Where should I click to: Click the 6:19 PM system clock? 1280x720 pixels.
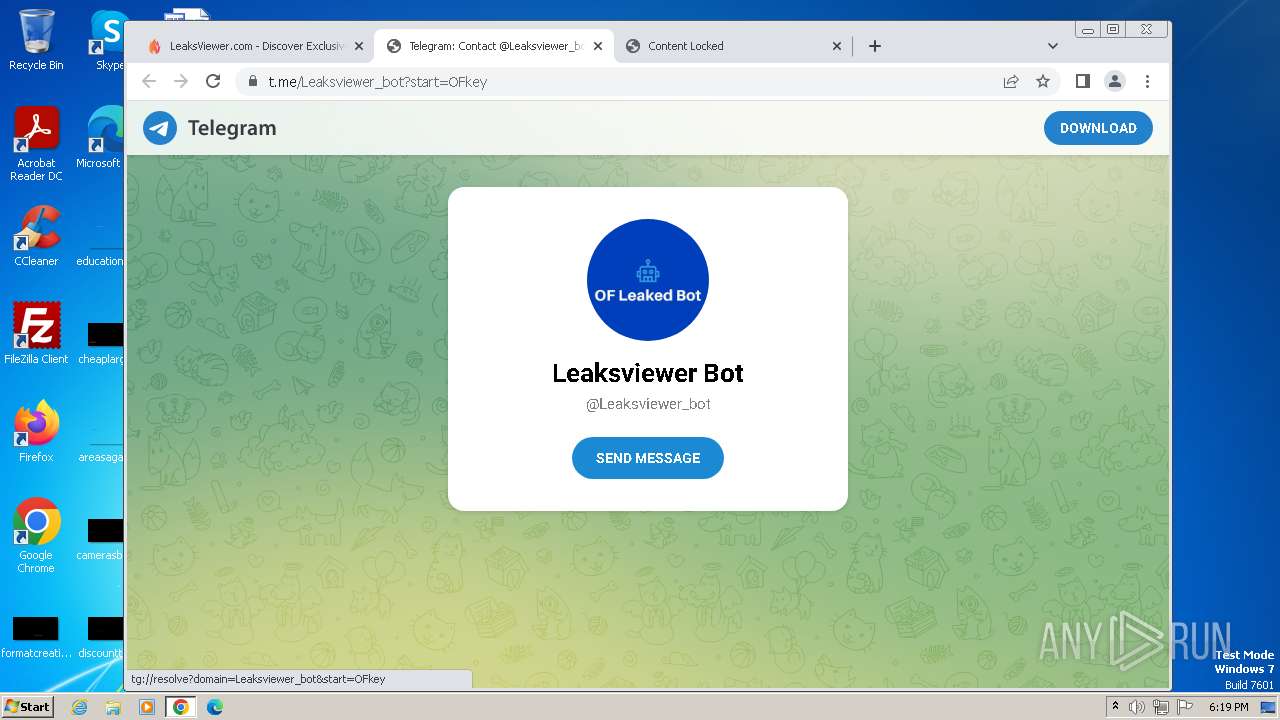tap(1228, 707)
